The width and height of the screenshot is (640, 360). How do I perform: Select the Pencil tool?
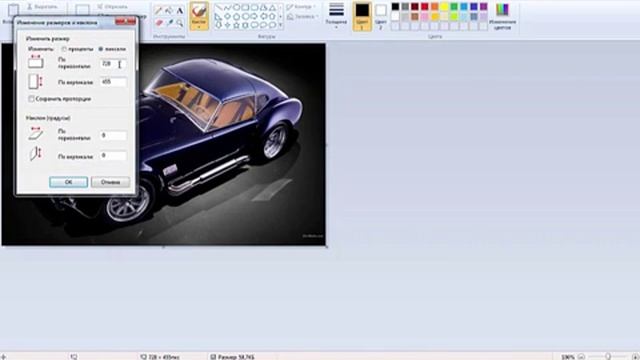[x=159, y=10]
